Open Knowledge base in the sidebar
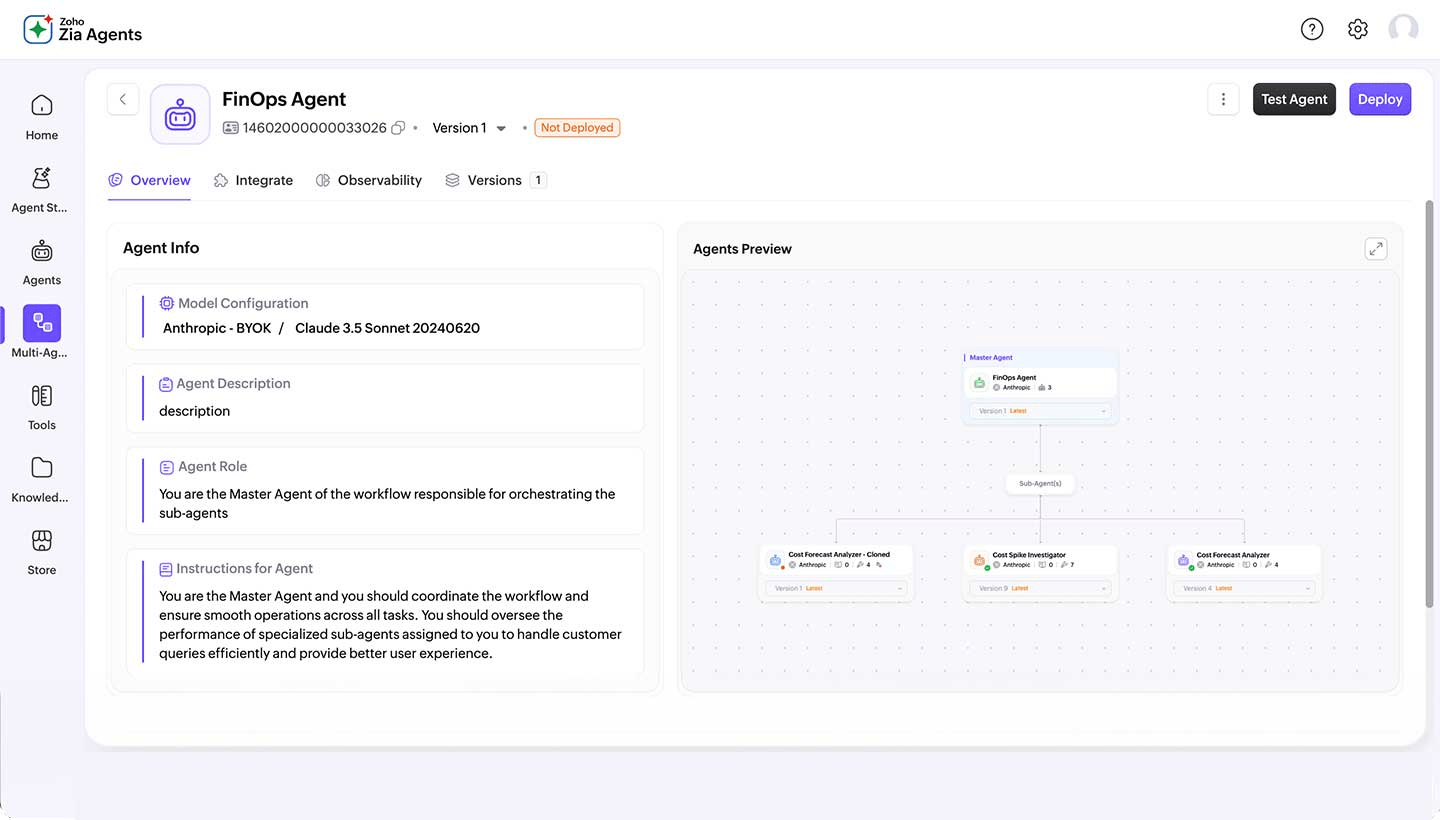This screenshot has height=820, width=1440. point(42,479)
